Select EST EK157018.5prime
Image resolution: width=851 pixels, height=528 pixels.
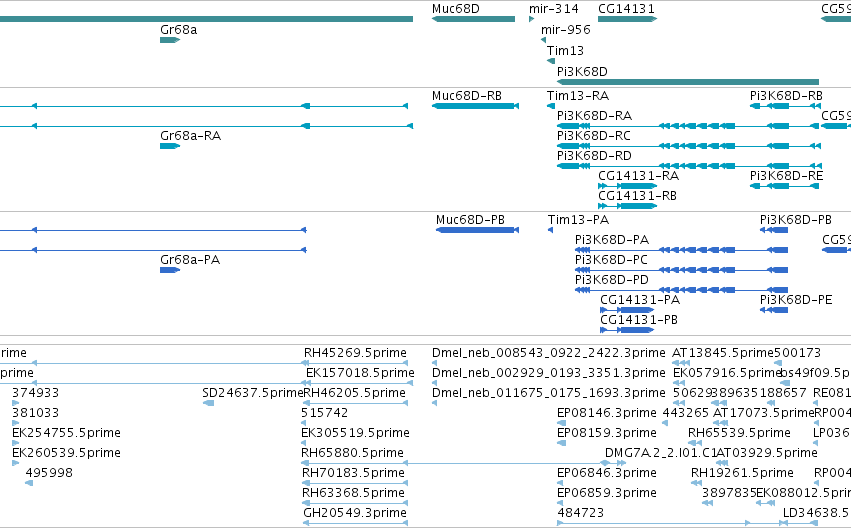pyautogui.click(x=360, y=373)
